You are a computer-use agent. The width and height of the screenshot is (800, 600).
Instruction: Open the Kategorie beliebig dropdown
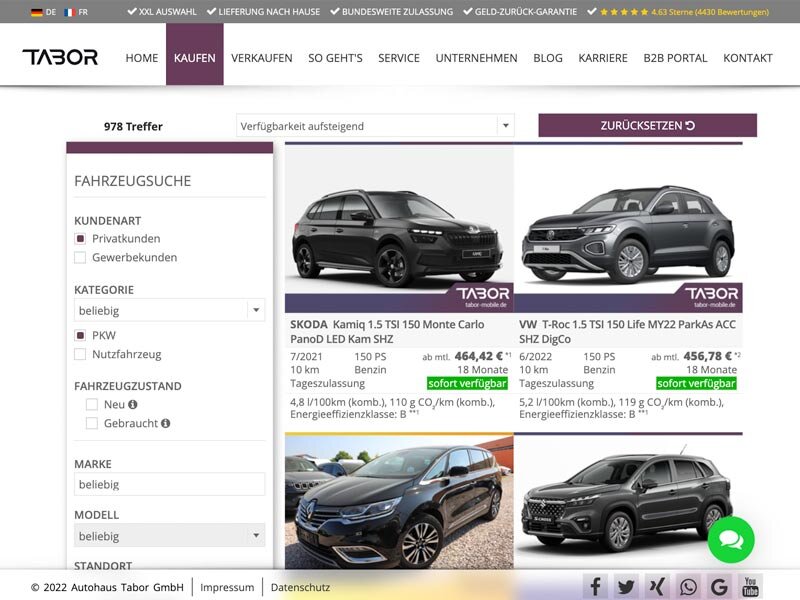(168, 308)
